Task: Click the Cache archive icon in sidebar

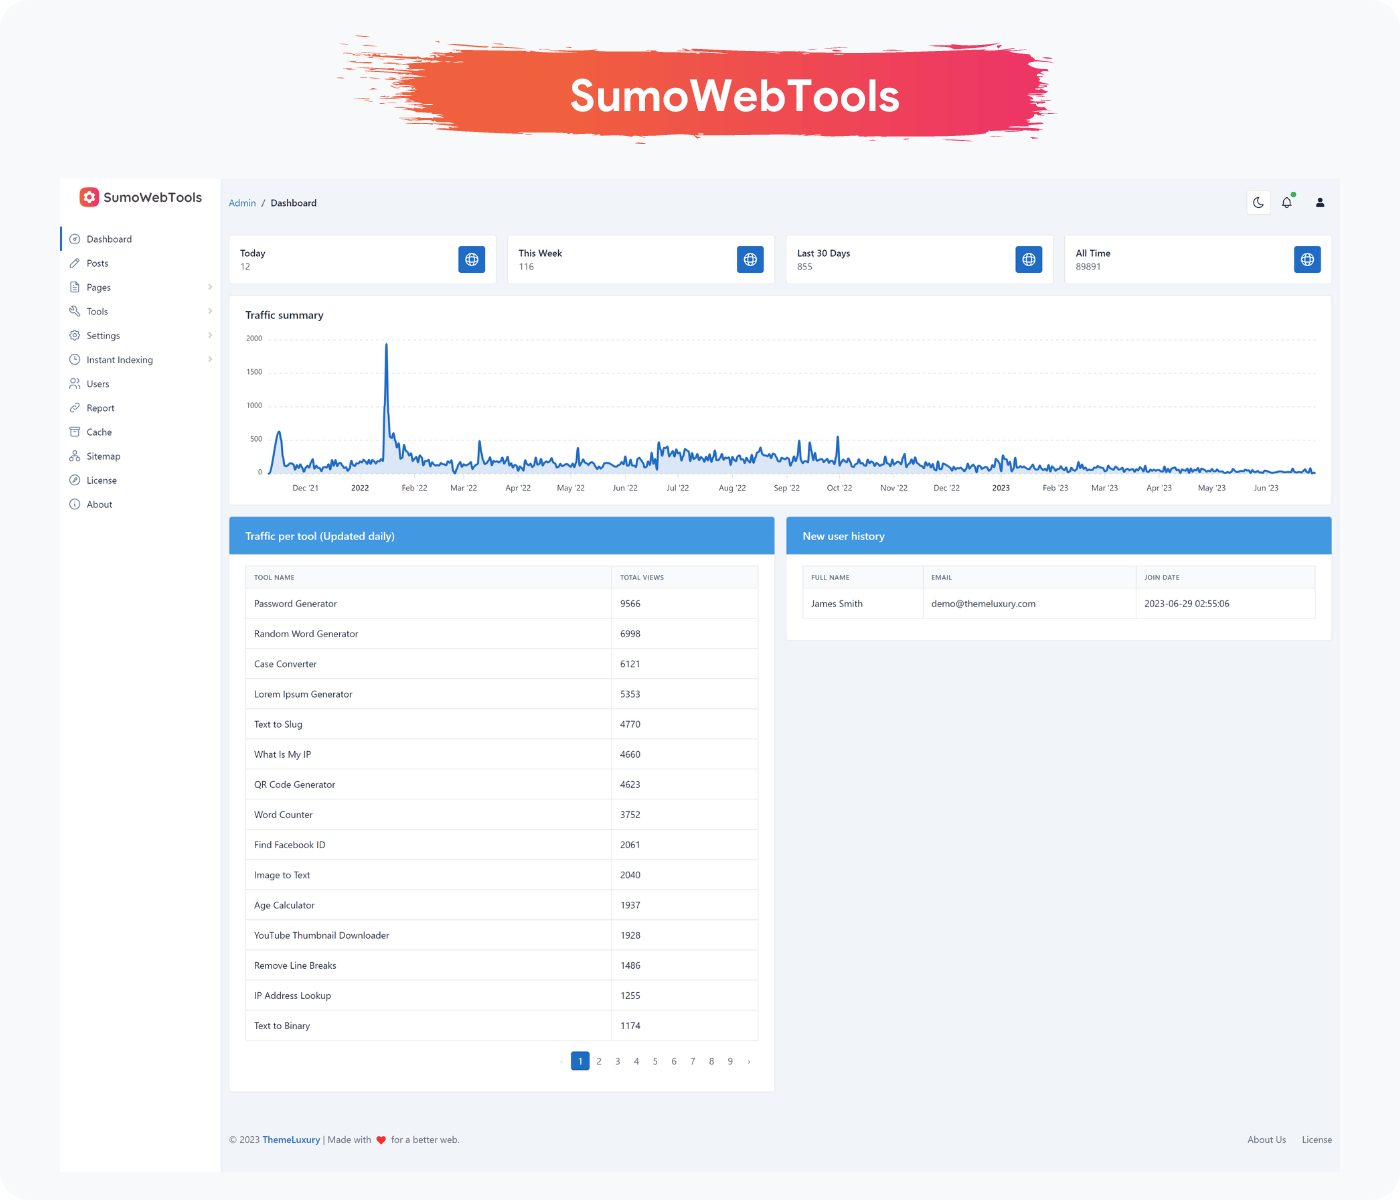Action: click(x=74, y=432)
